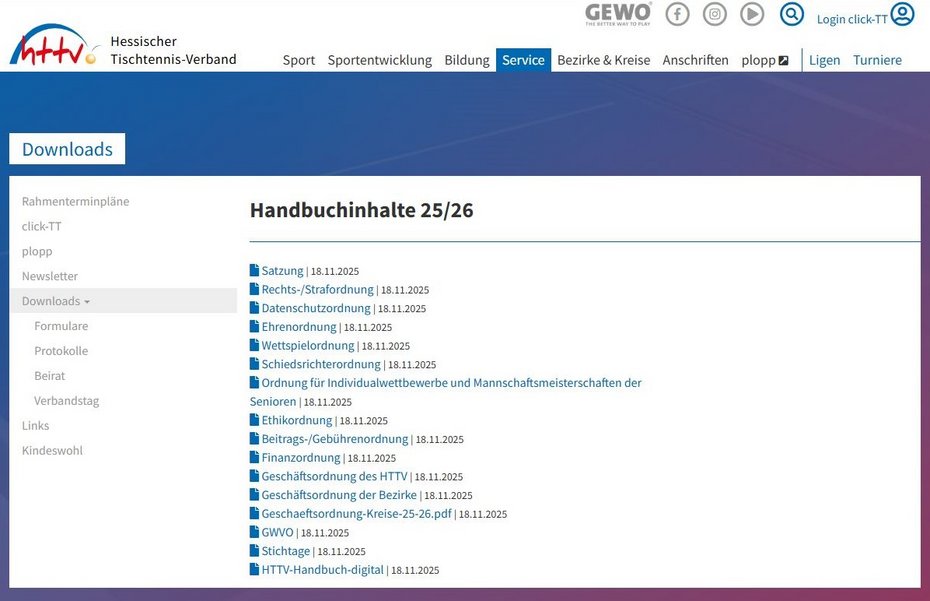The width and height of the screenshot is (930, 601).
Task: Collapse the Downloads sidebar section
Action: pos(56,301)
